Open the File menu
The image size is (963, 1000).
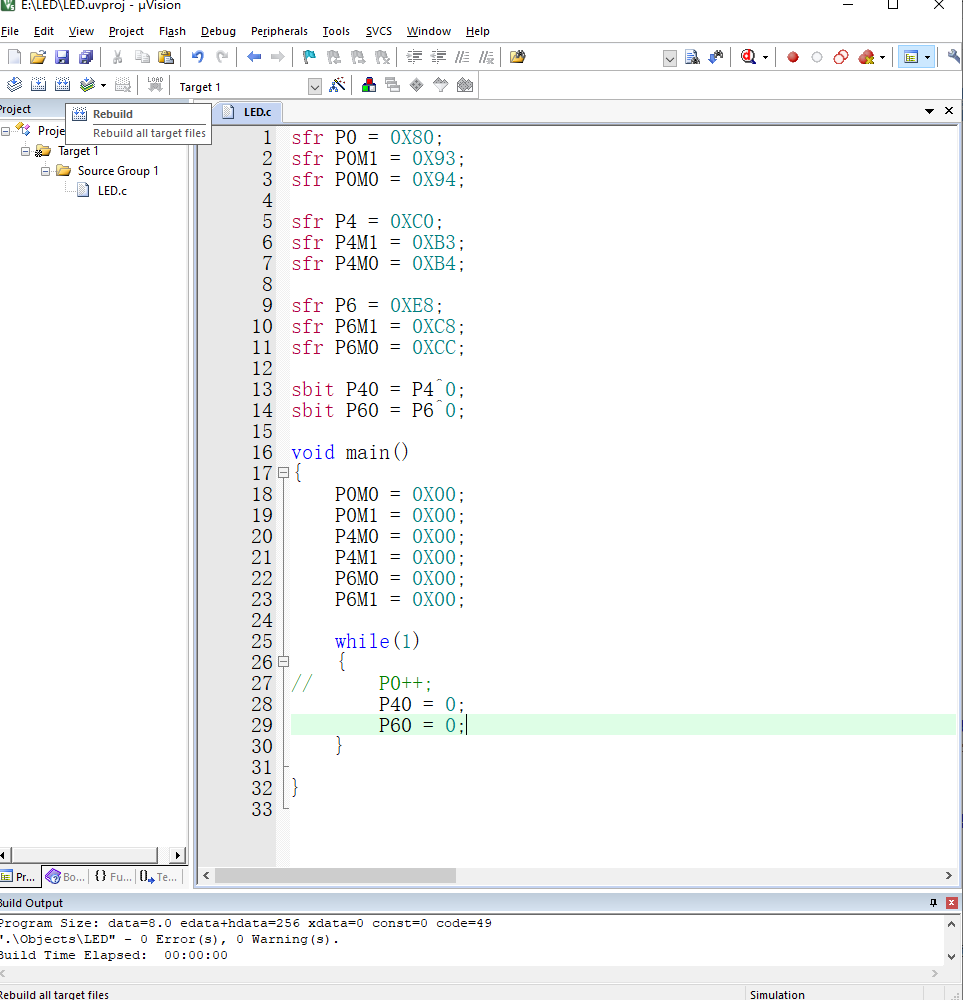[x=10, y=31]
